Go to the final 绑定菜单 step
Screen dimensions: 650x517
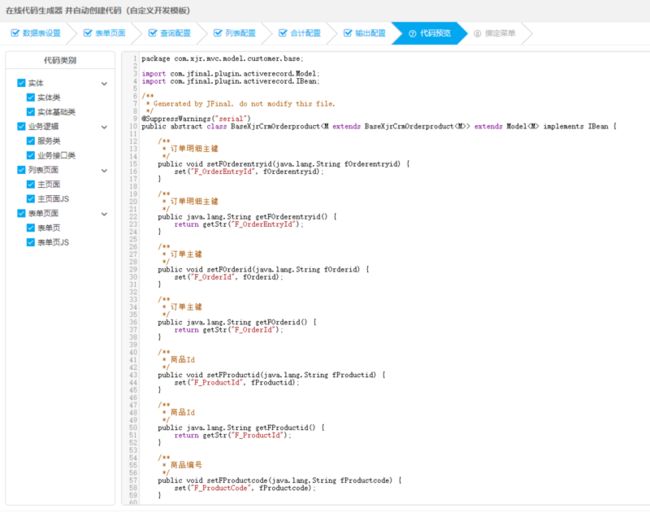[x=495, y=33]
